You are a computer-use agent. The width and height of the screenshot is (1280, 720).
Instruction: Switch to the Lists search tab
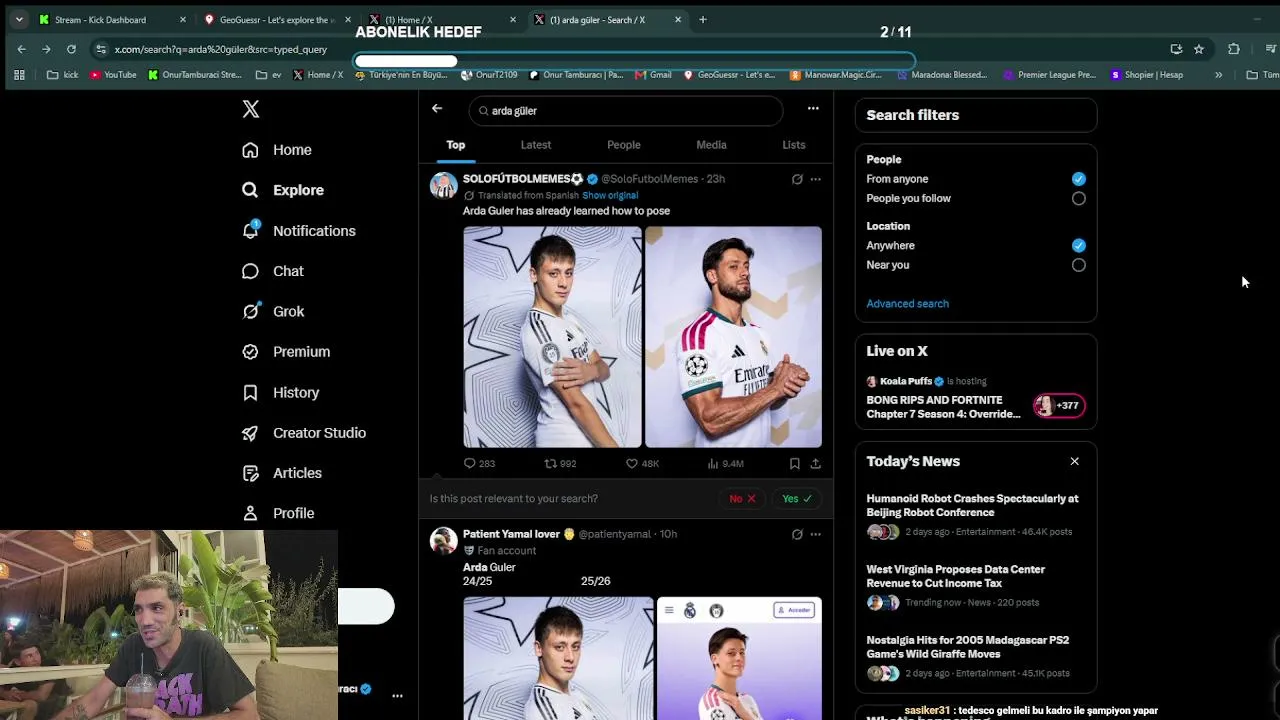[x=794, y=145]
